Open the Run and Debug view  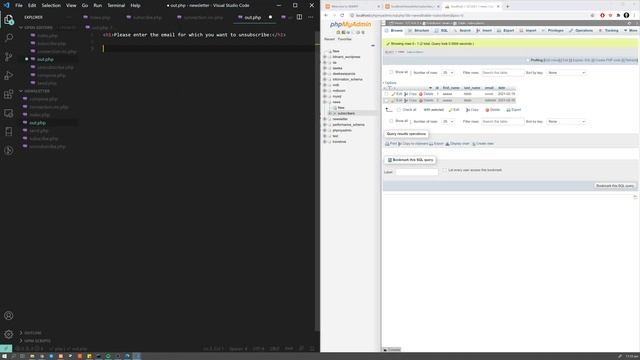9,76
